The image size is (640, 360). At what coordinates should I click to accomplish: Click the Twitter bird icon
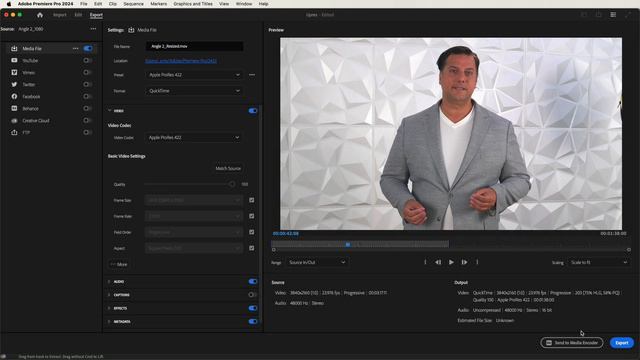click(14, 84)
